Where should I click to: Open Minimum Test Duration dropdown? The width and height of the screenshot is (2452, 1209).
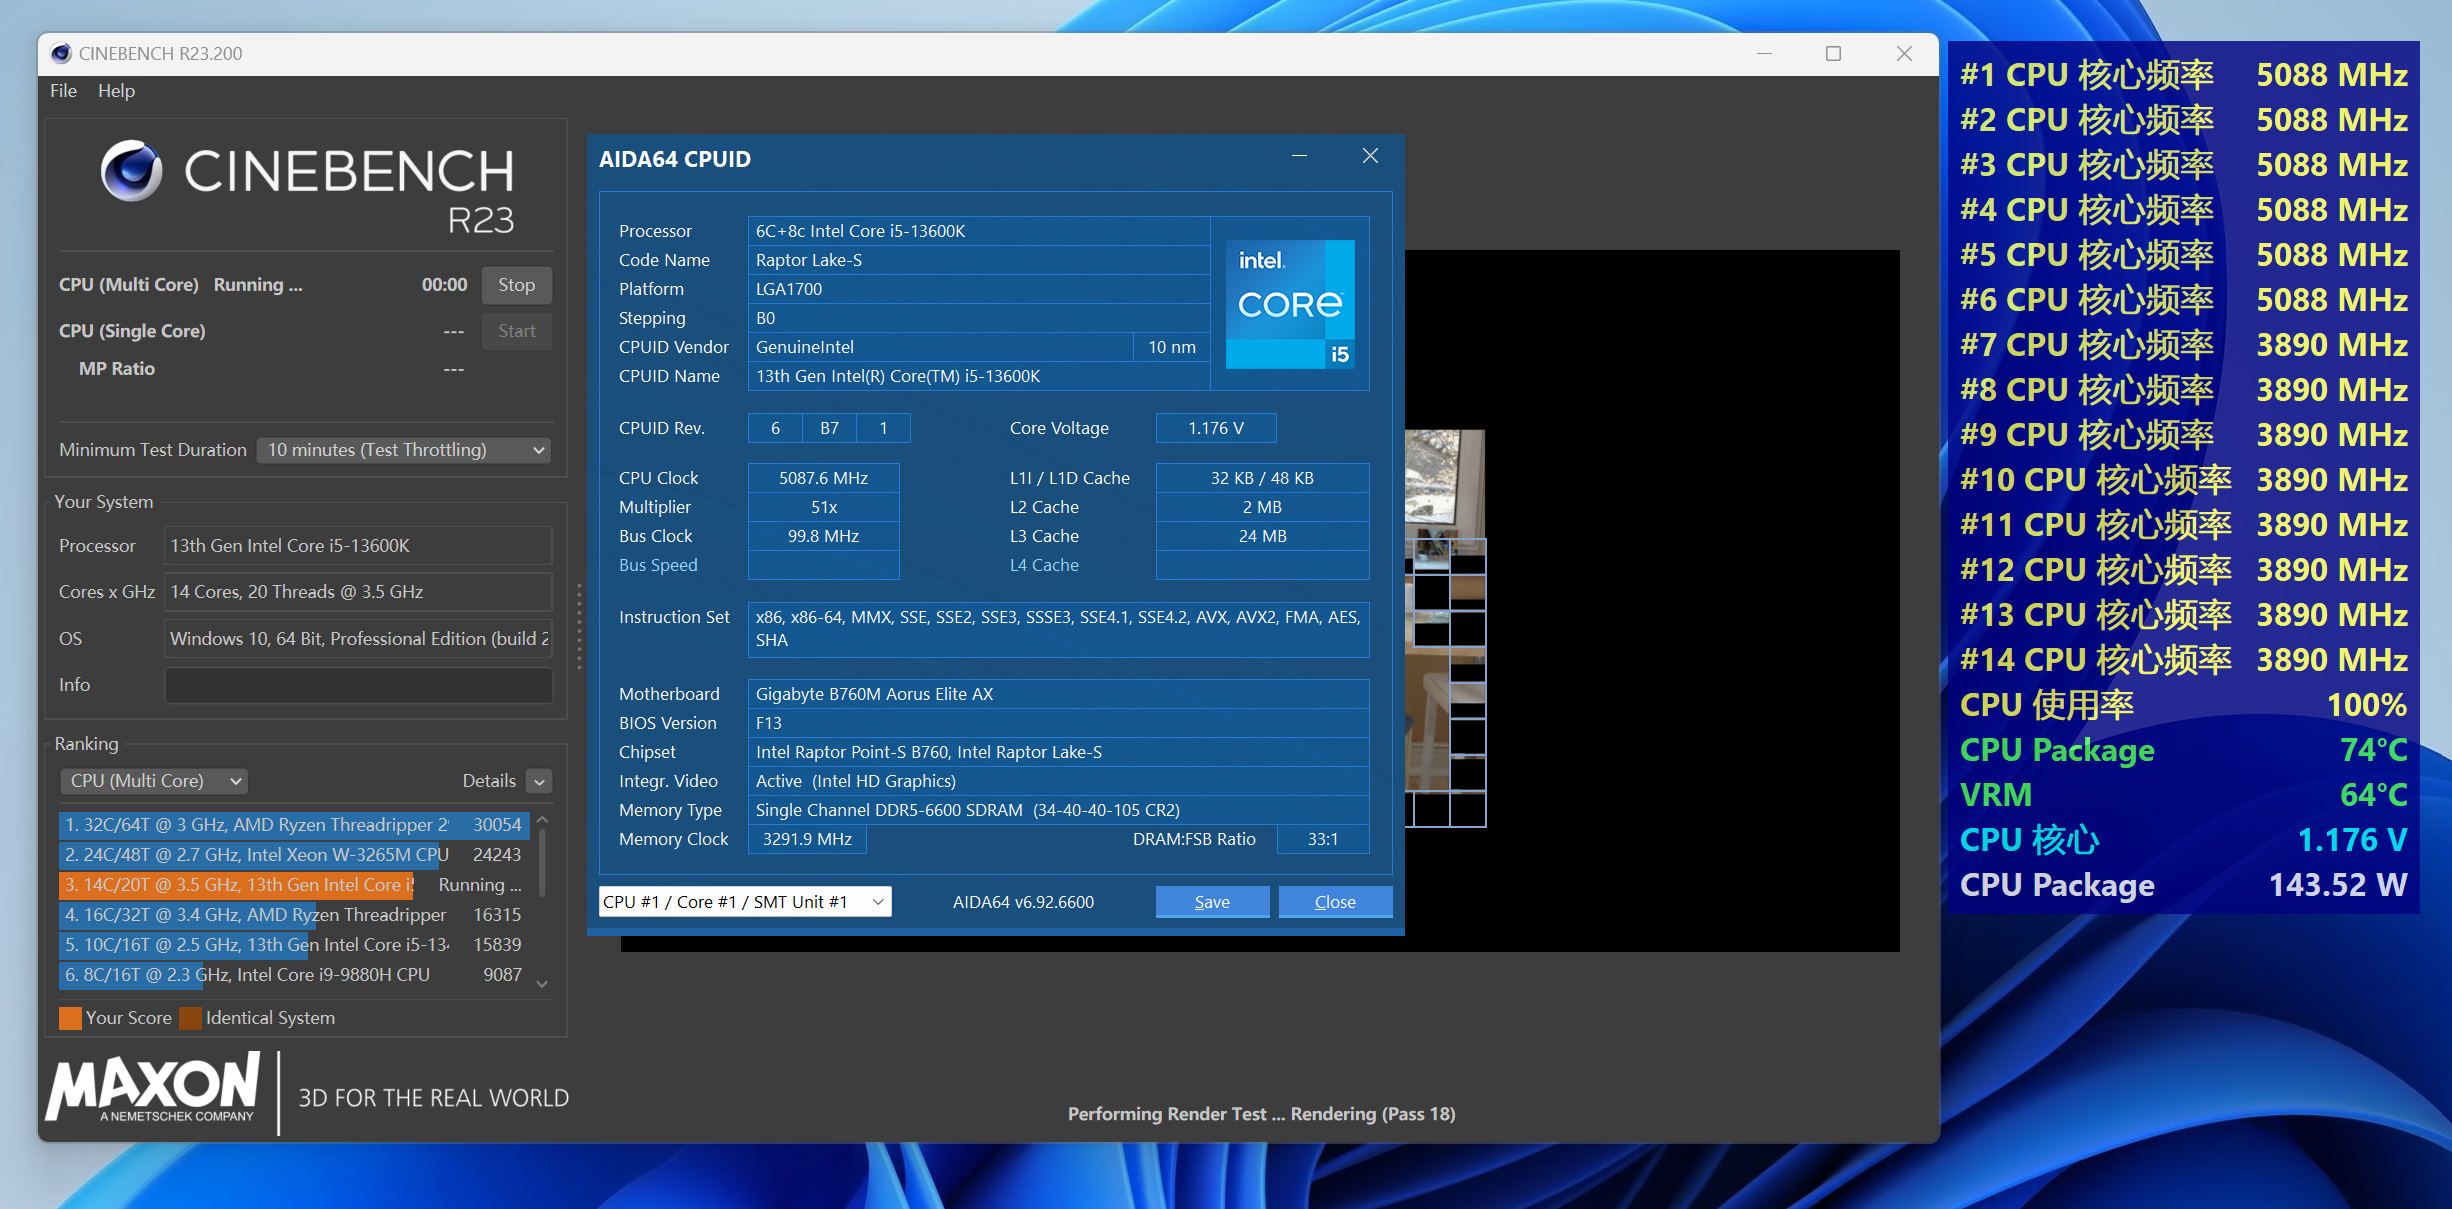[403, 450]
